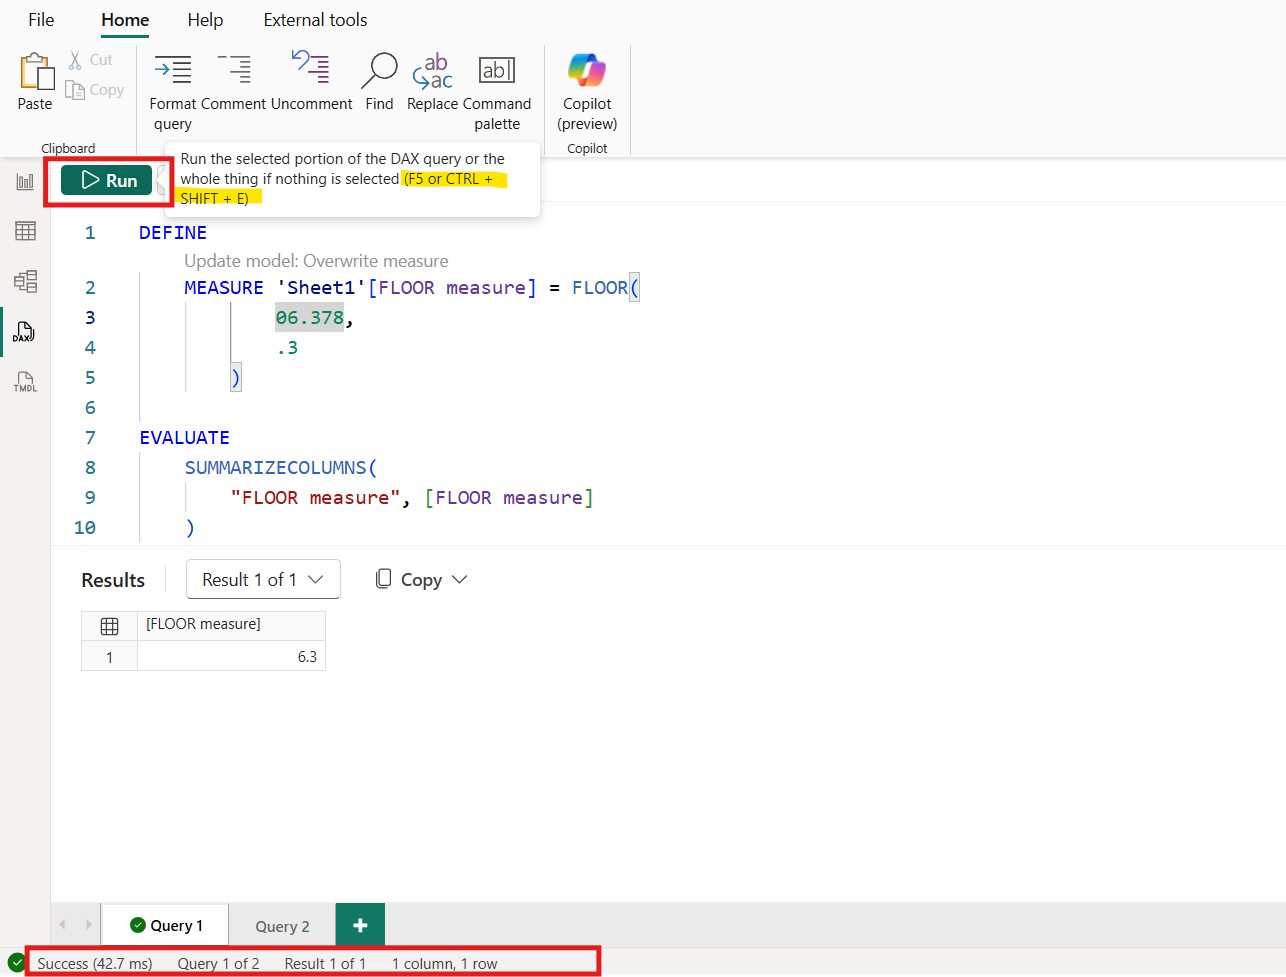1286x977 pixels.
Task: Open TMDL view from sidebar
Action: (25, 381)
